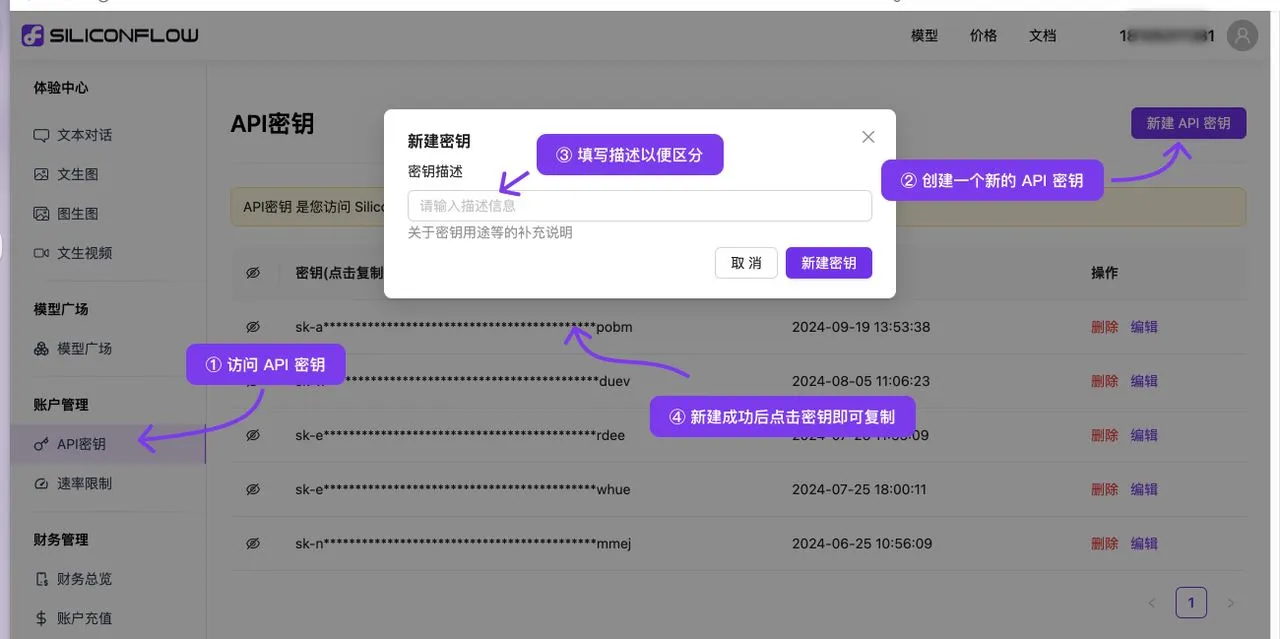This screenshot has width=1280, height=639.
Task: Open the user avatar menu
Action: tap(1241, 35)
